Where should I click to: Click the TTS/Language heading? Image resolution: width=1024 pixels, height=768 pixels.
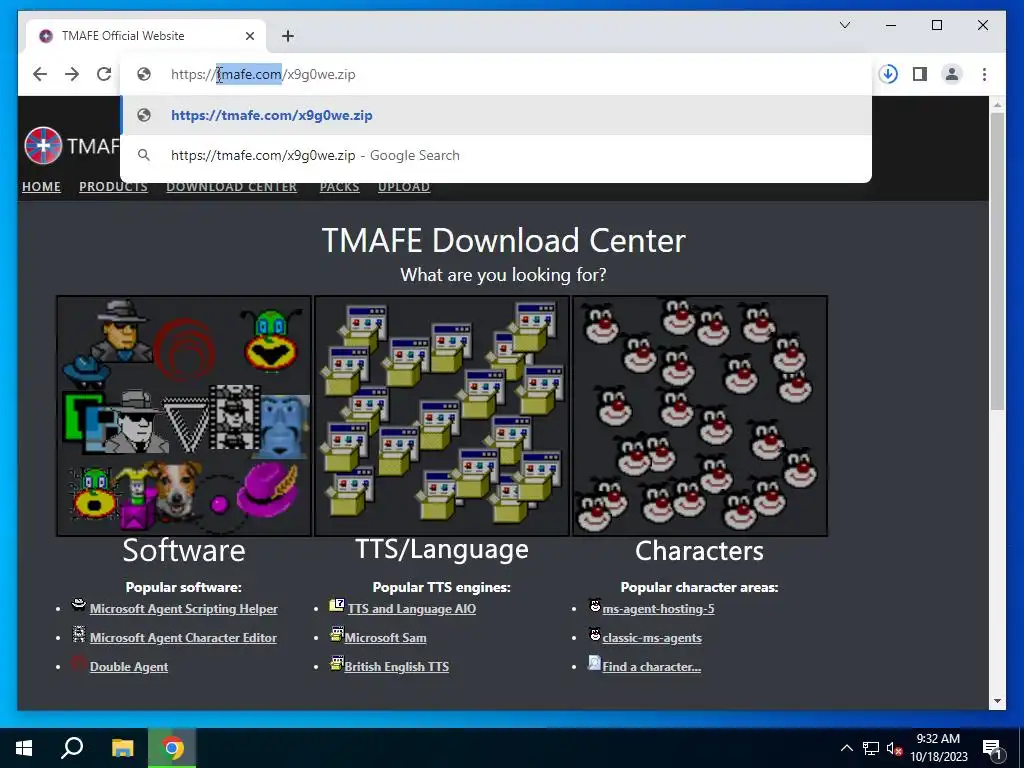442,549
